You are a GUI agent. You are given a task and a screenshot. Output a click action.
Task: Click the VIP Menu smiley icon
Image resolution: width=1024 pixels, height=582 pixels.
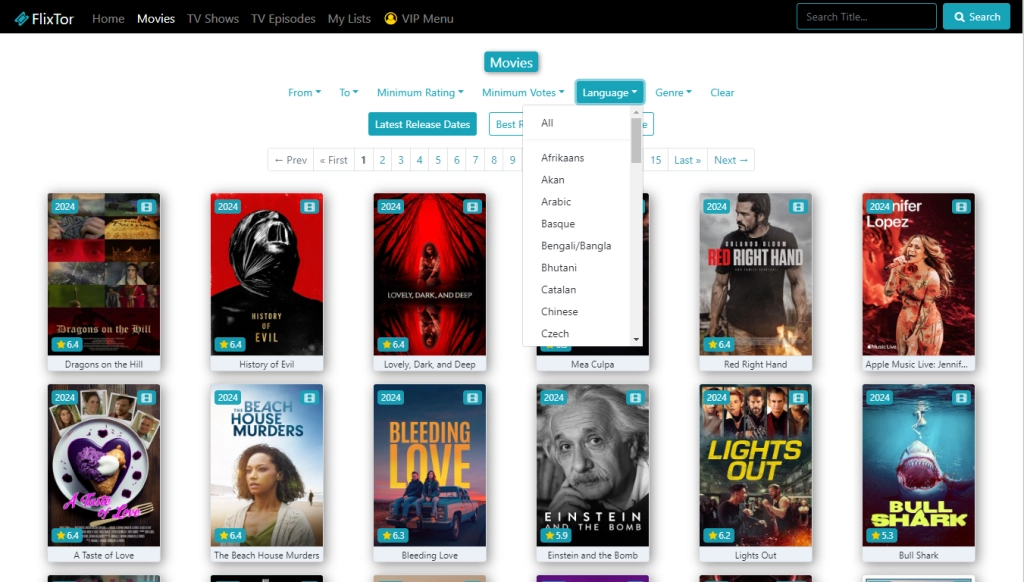[391, 18]
